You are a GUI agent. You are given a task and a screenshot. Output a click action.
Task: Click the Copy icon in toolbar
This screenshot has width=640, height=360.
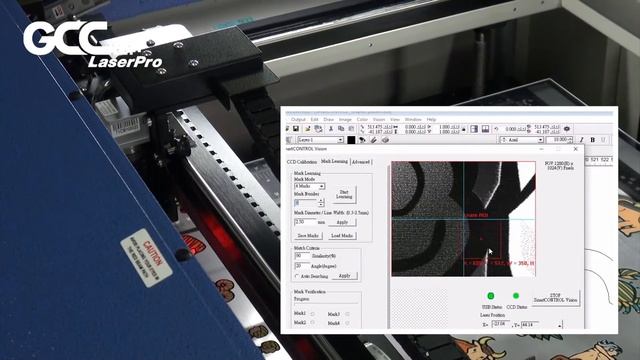click(341, 129)
